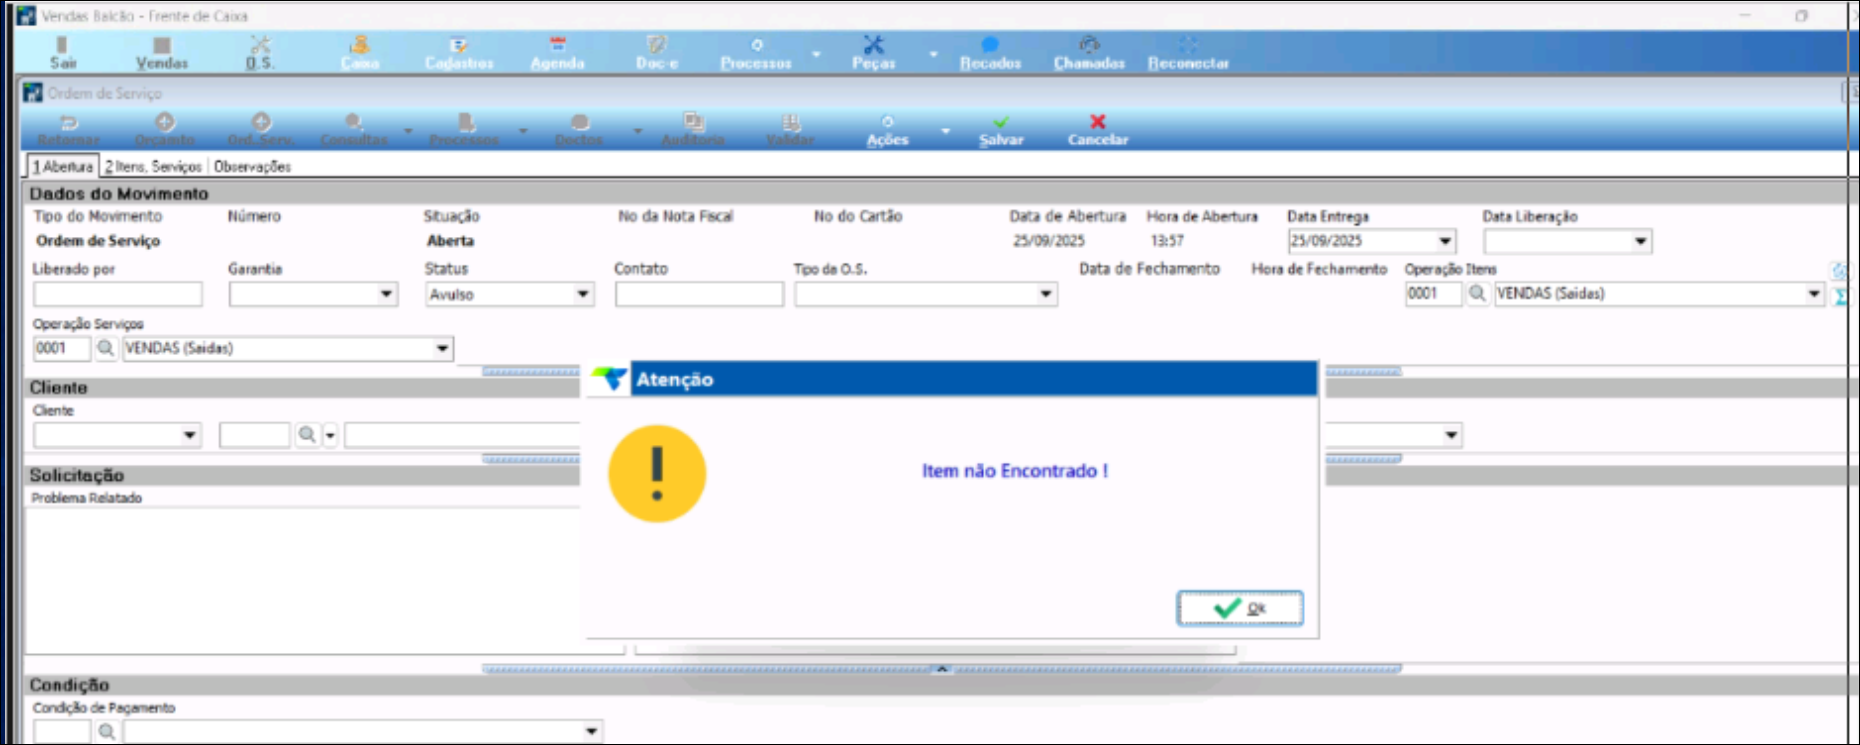Click the Reconectar icon
The image size is (1860, 745).
pos(1187,46)
